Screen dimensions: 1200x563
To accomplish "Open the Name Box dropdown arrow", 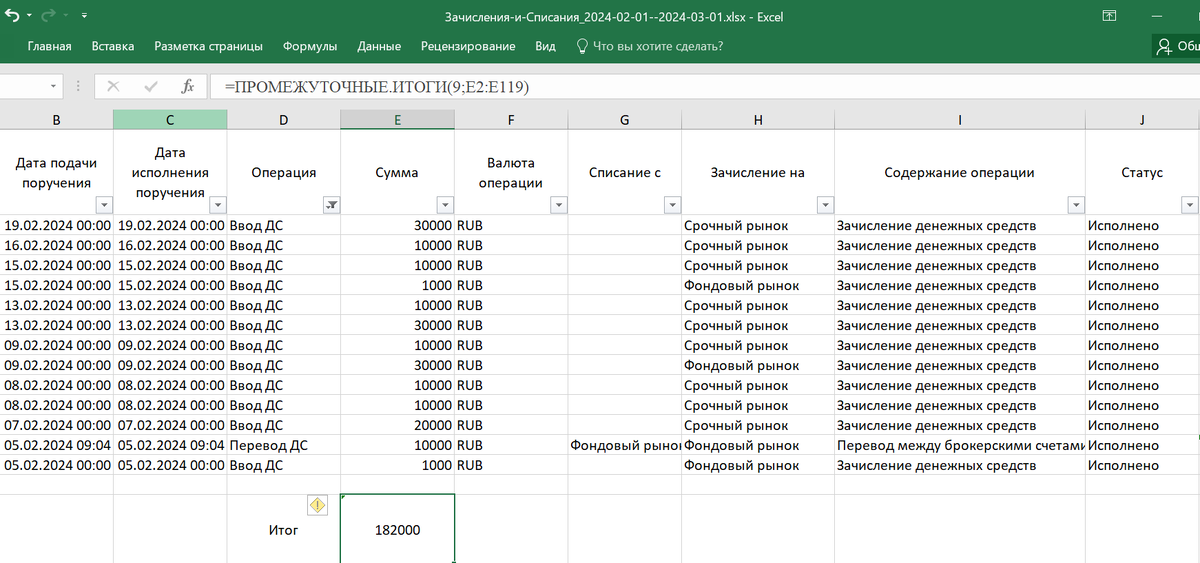I will [52, 87].
